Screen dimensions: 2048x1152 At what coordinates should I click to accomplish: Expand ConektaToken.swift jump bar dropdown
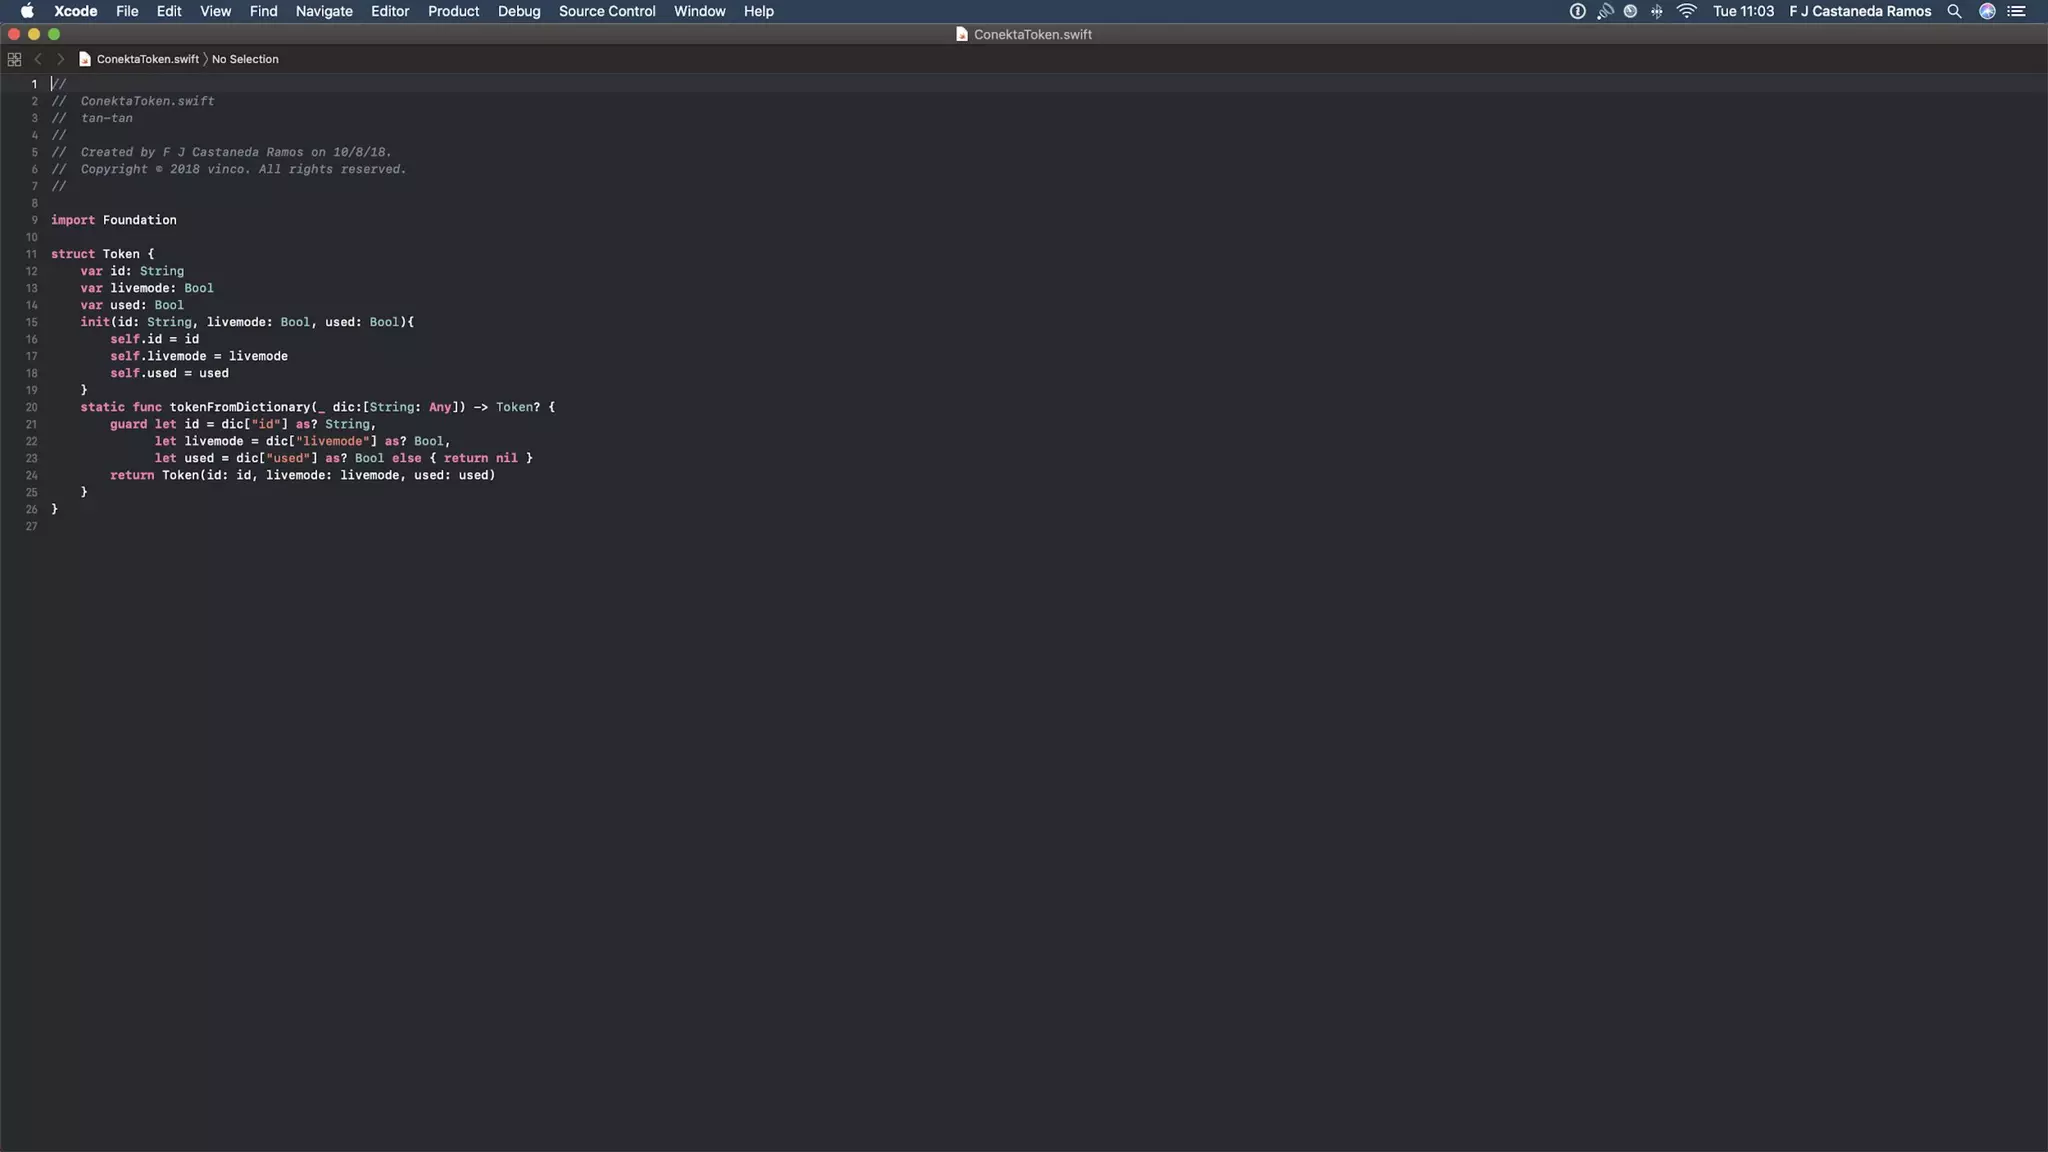(x=147, y=59)
